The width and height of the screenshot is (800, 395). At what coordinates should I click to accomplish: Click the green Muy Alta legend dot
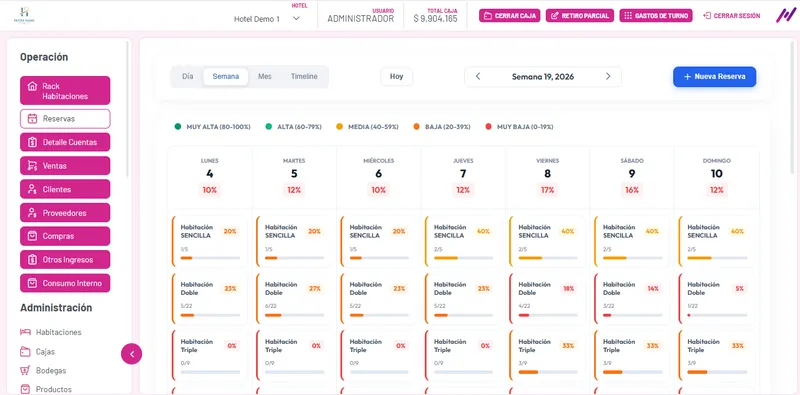click(x=178, y=127)
